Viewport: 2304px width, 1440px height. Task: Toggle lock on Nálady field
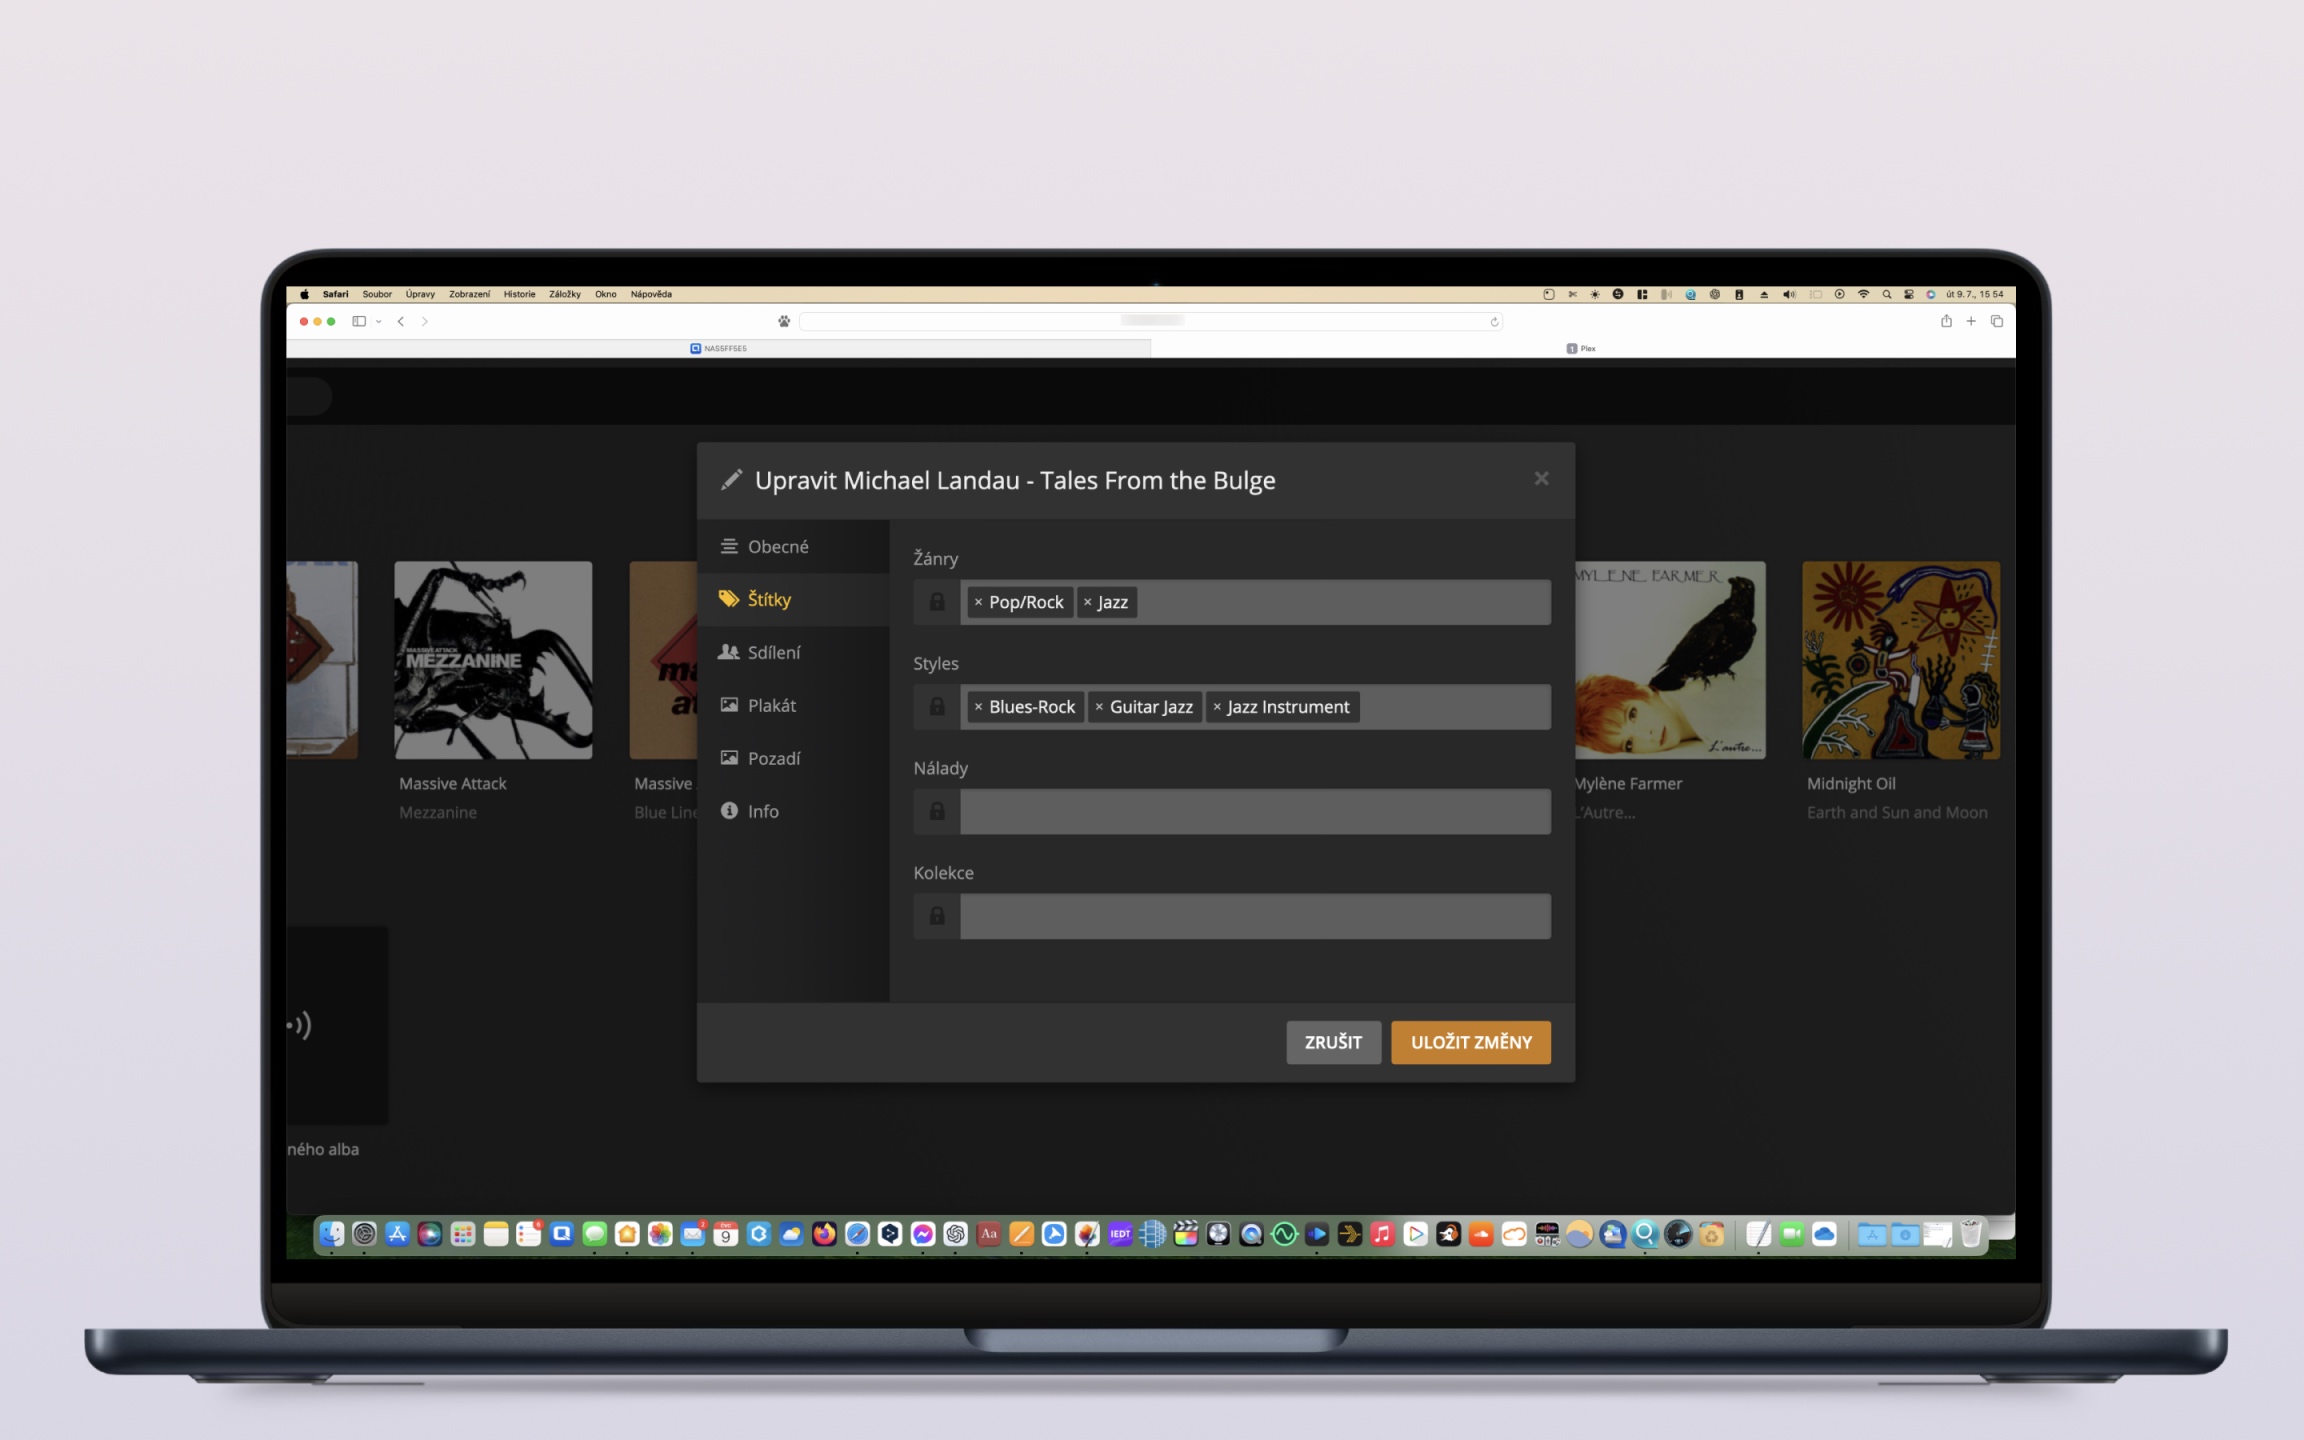point(936,811)
